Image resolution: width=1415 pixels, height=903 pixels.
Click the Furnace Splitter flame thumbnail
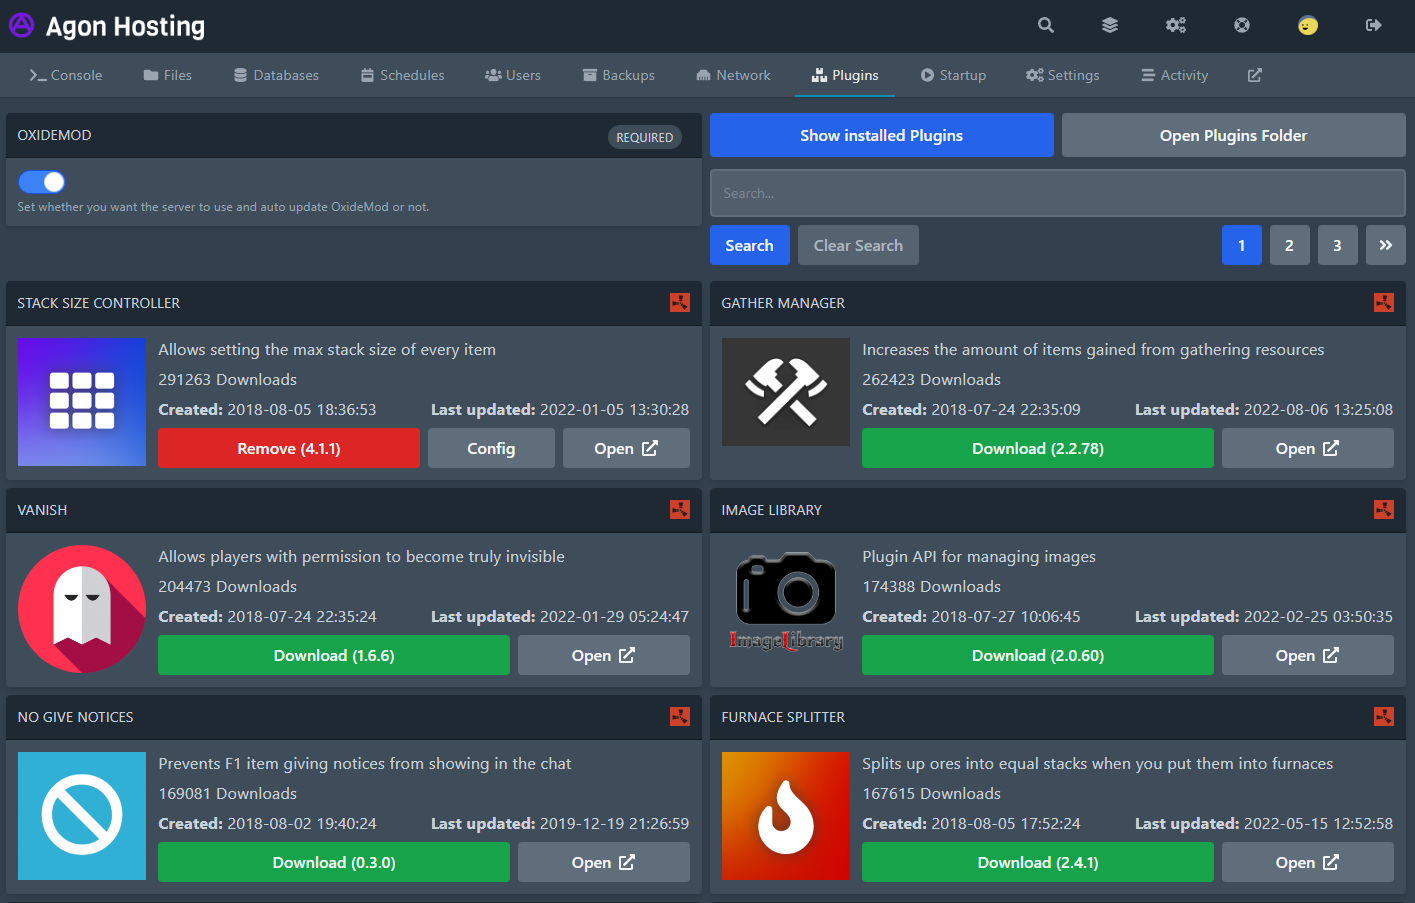pyautogui.click(x=786, y=816)
